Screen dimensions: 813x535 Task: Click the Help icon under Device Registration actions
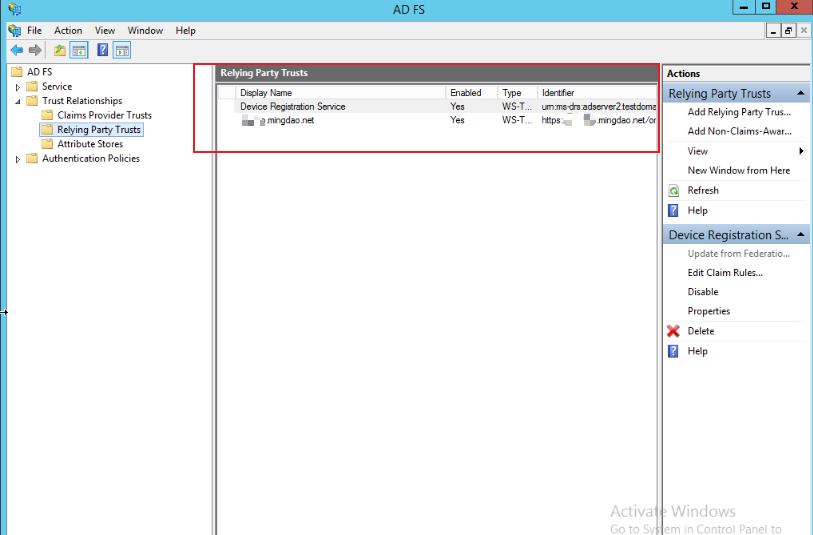click(x=673, y=351)
